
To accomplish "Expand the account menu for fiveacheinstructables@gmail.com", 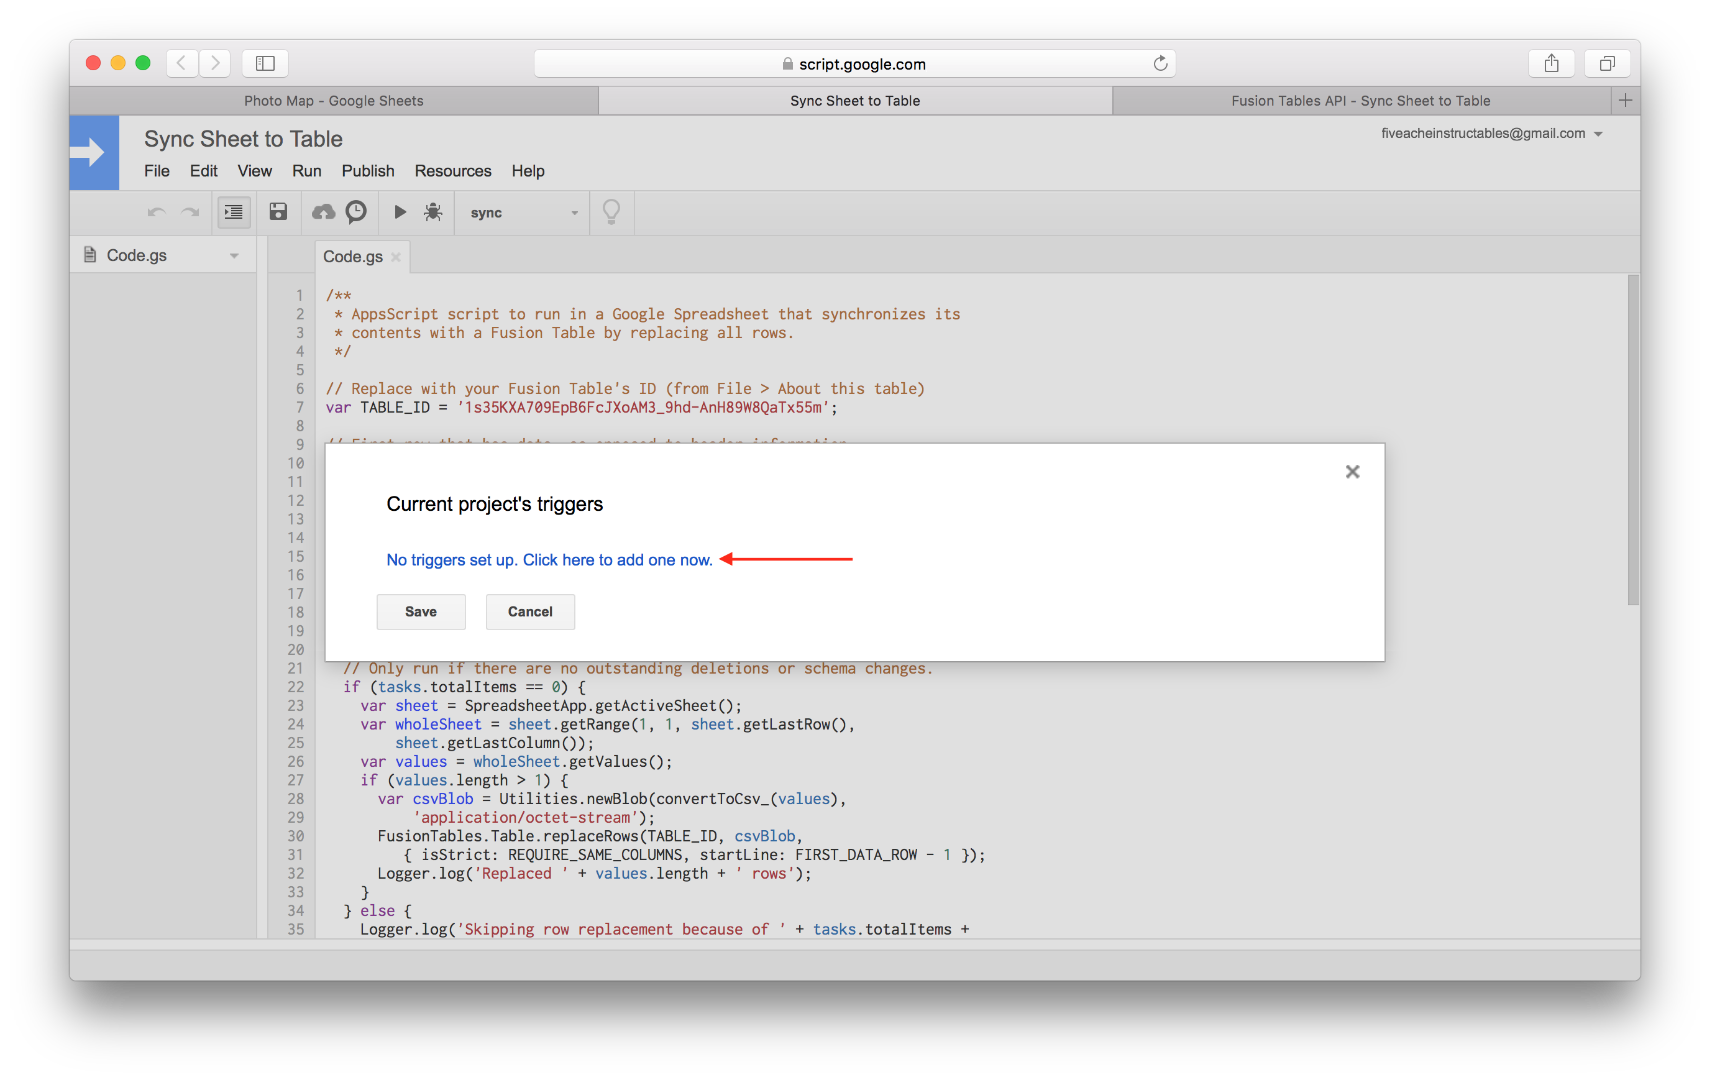I will click(x=1597, y=133).
